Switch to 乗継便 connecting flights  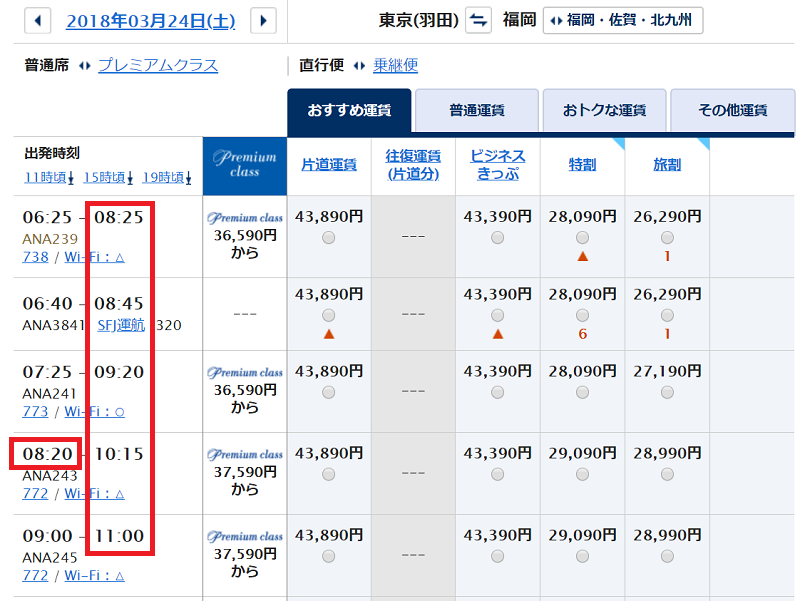coord(395,65)
